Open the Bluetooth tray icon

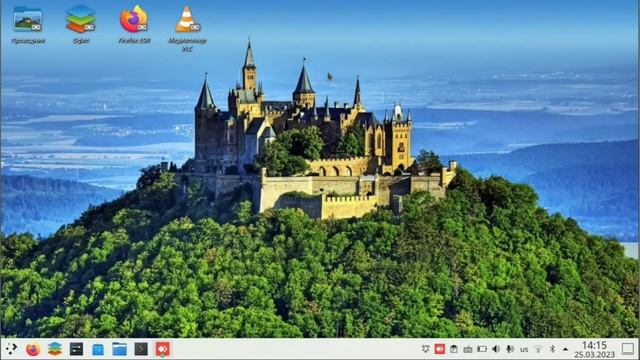tap(552, 349)
